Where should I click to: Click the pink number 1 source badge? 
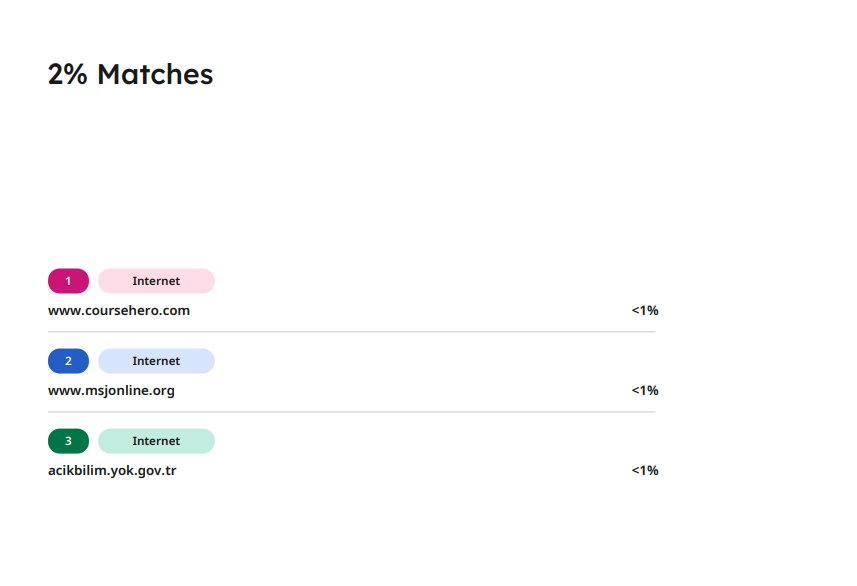(68, 281)
